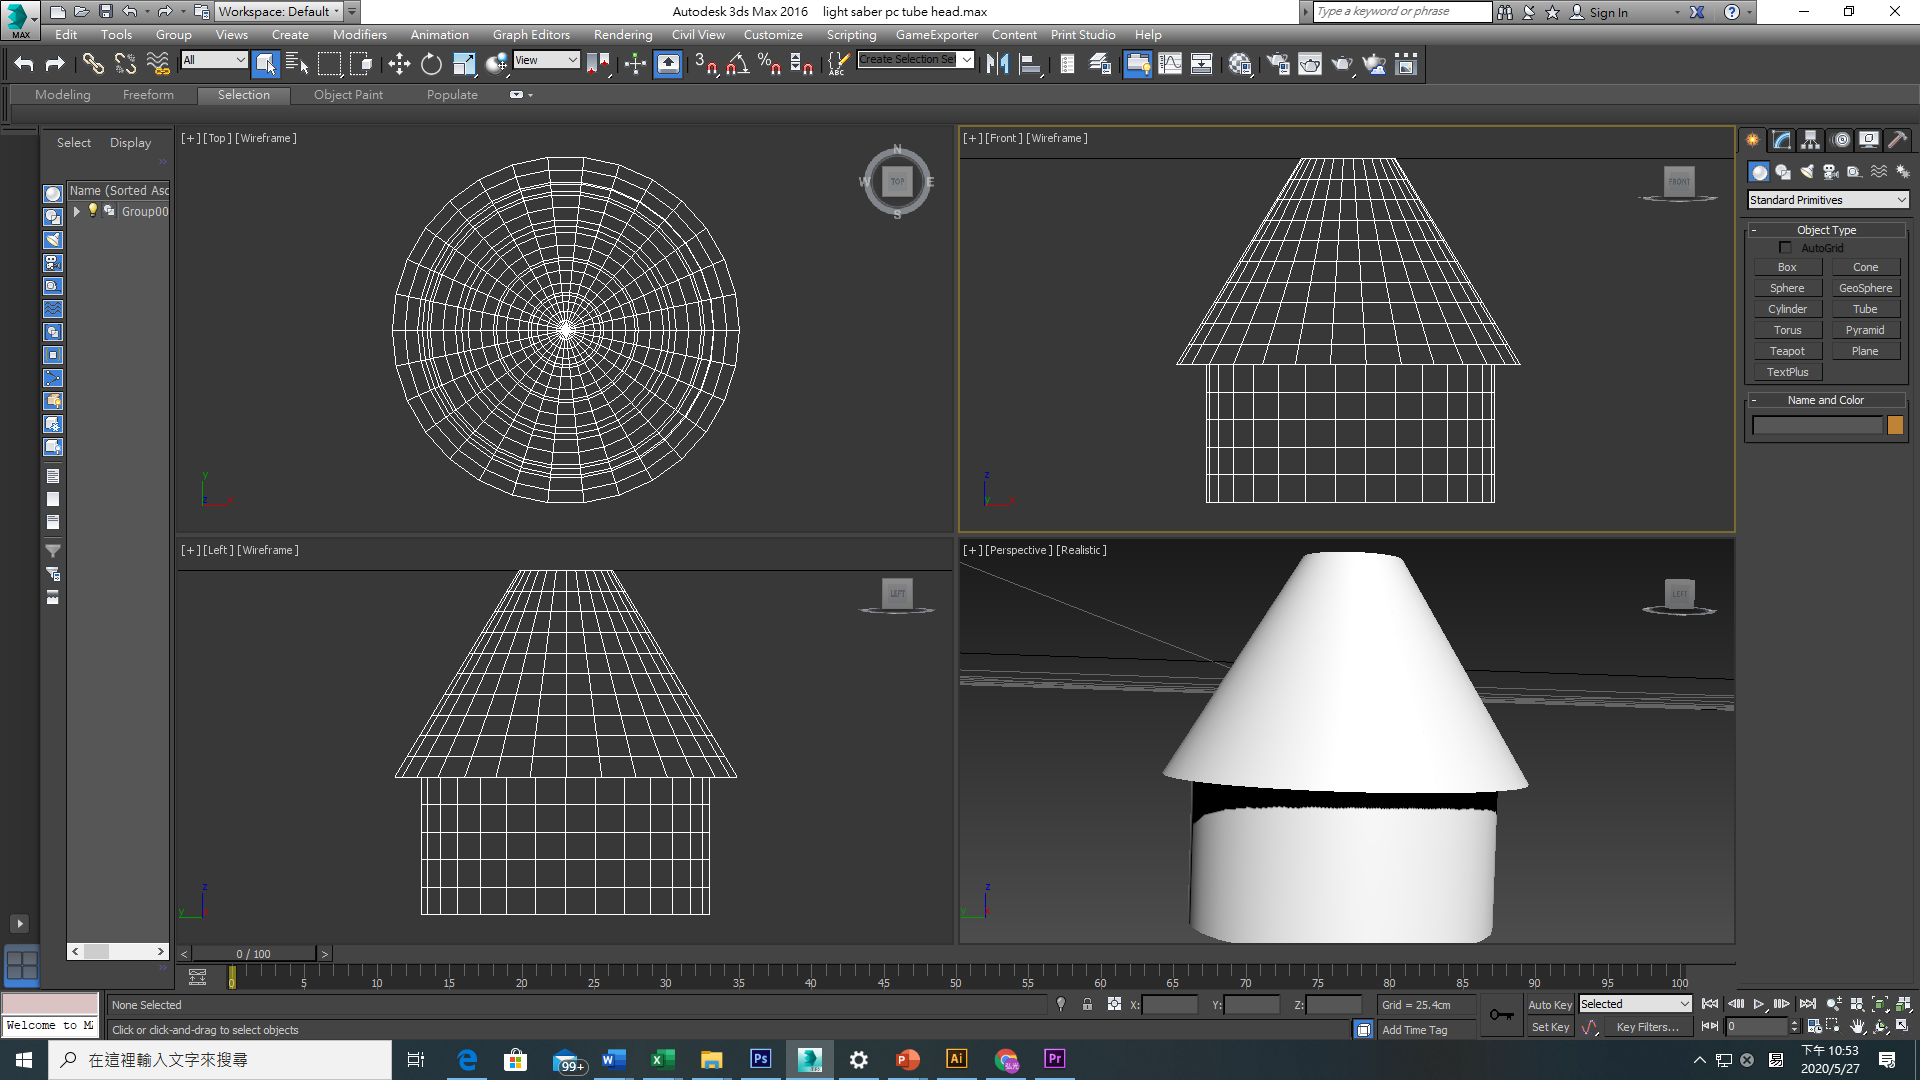1920x1080 pixels.
Task: Open the Standard Primitives dropdown
Action: point(1828,200)
